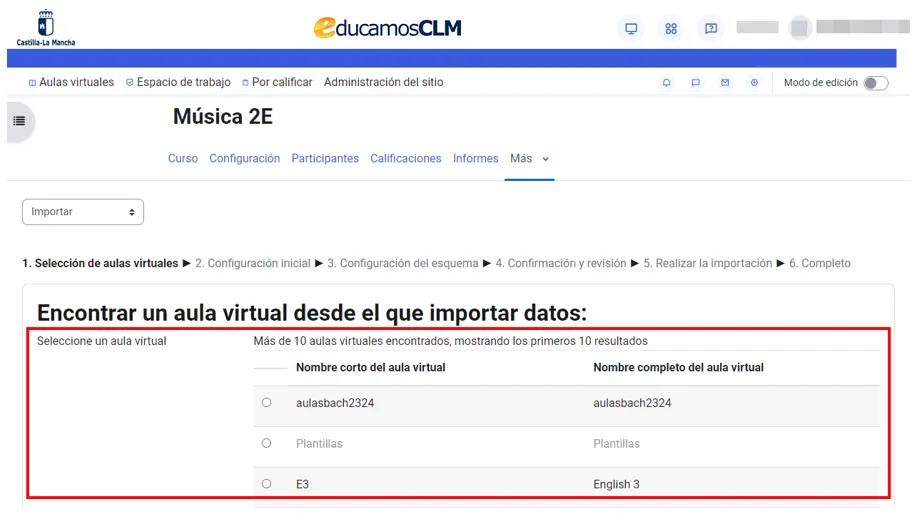921x530 pixels.
Task: Click the Castilla-La Mancha logo
Action: tap(46, 28)
